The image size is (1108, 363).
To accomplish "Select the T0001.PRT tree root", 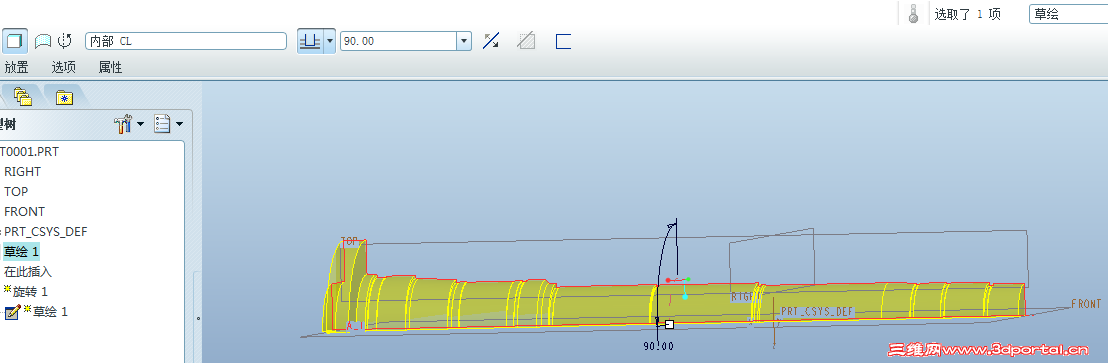I will point(30,152).
